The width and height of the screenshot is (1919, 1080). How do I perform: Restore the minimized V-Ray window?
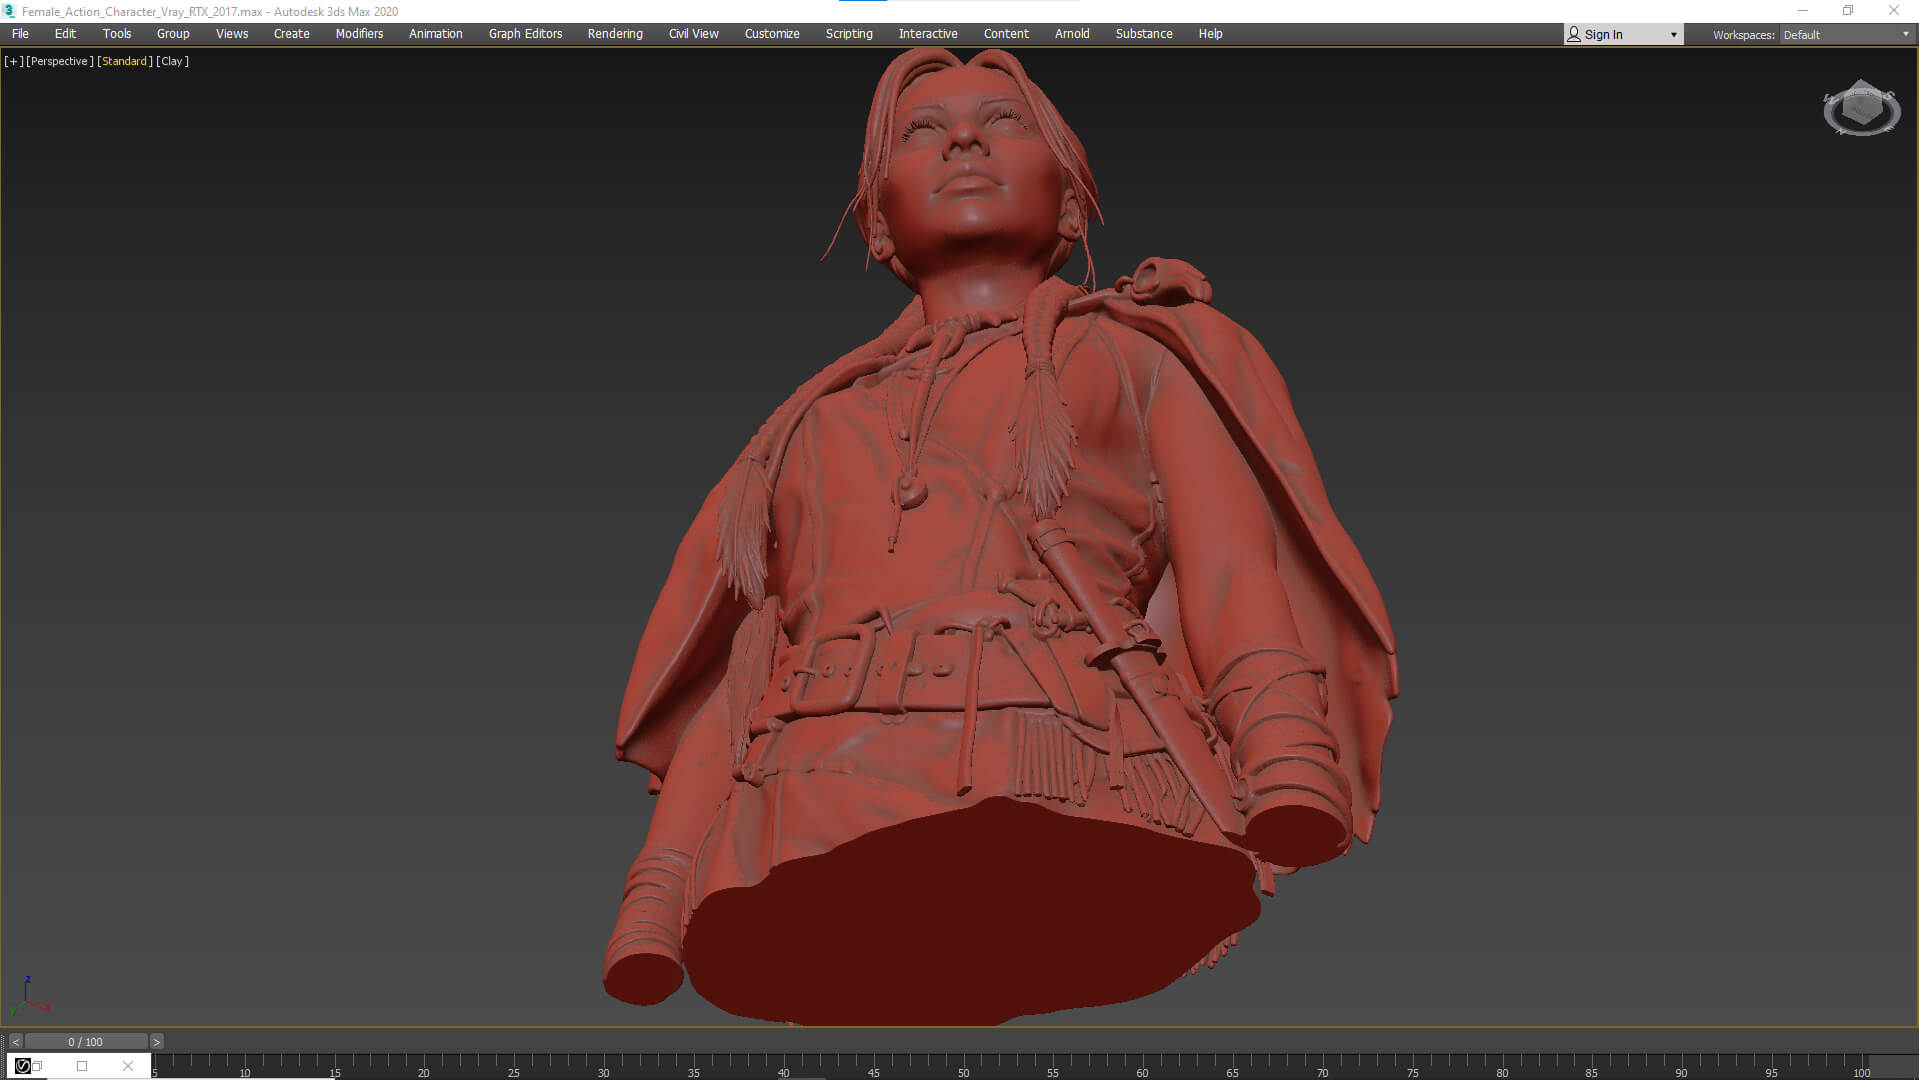[x=37, y=1066]
